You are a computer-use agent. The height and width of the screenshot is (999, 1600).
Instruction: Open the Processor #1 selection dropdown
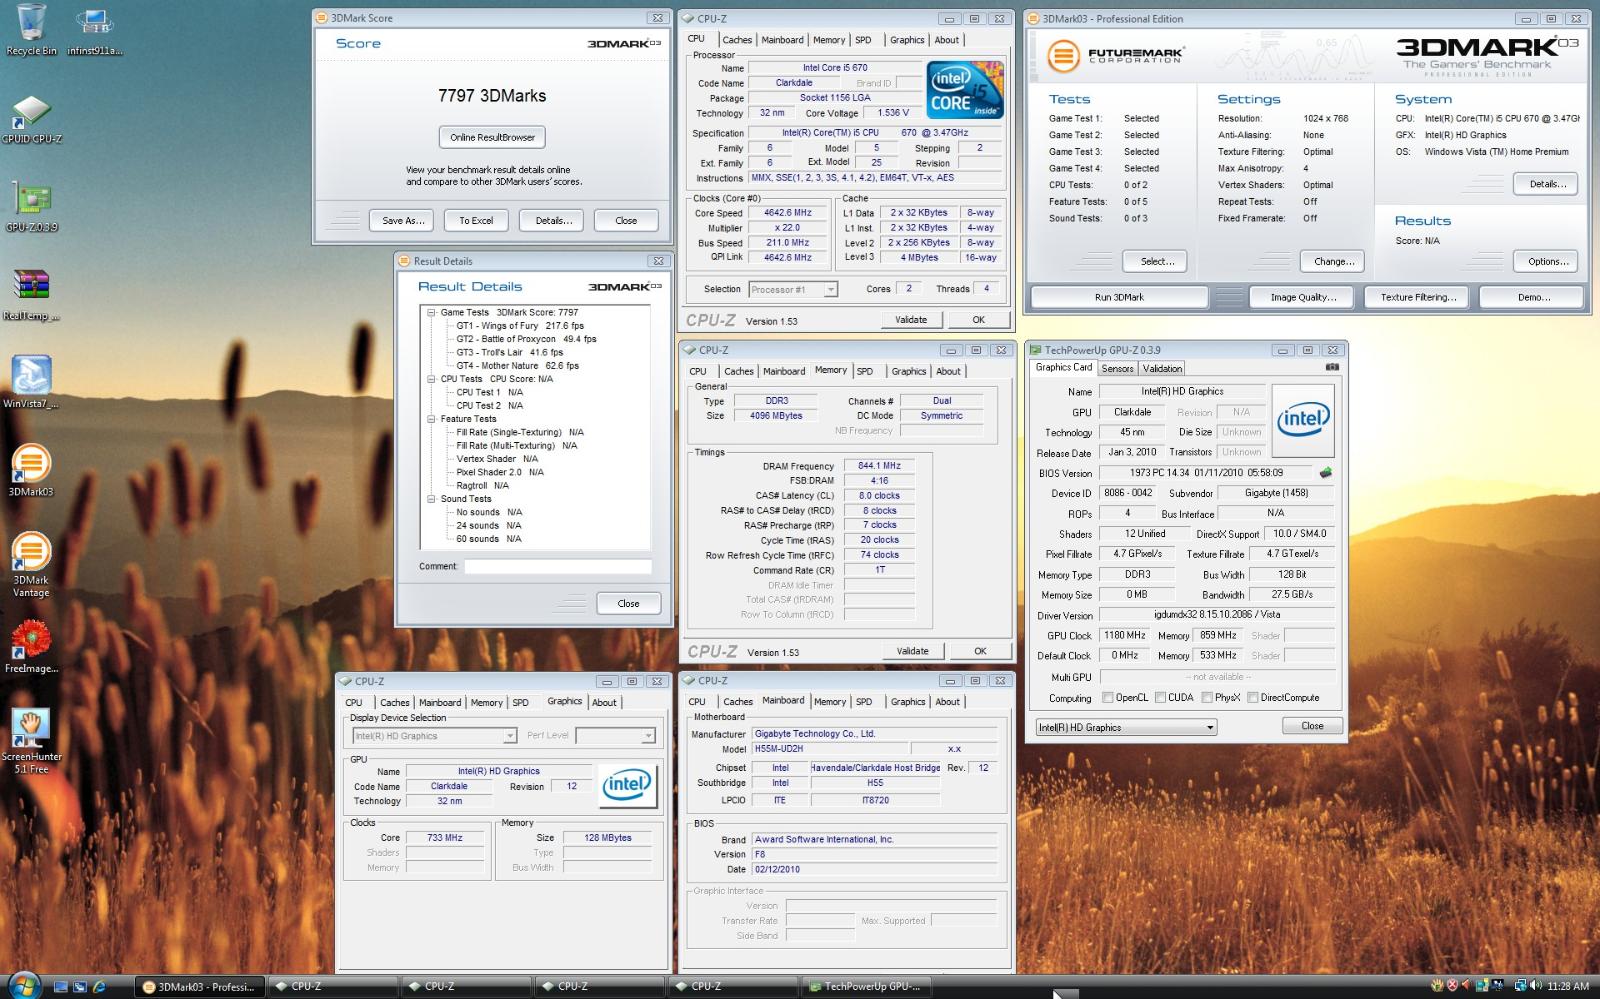pyautogui.click(x=793, y=289)
